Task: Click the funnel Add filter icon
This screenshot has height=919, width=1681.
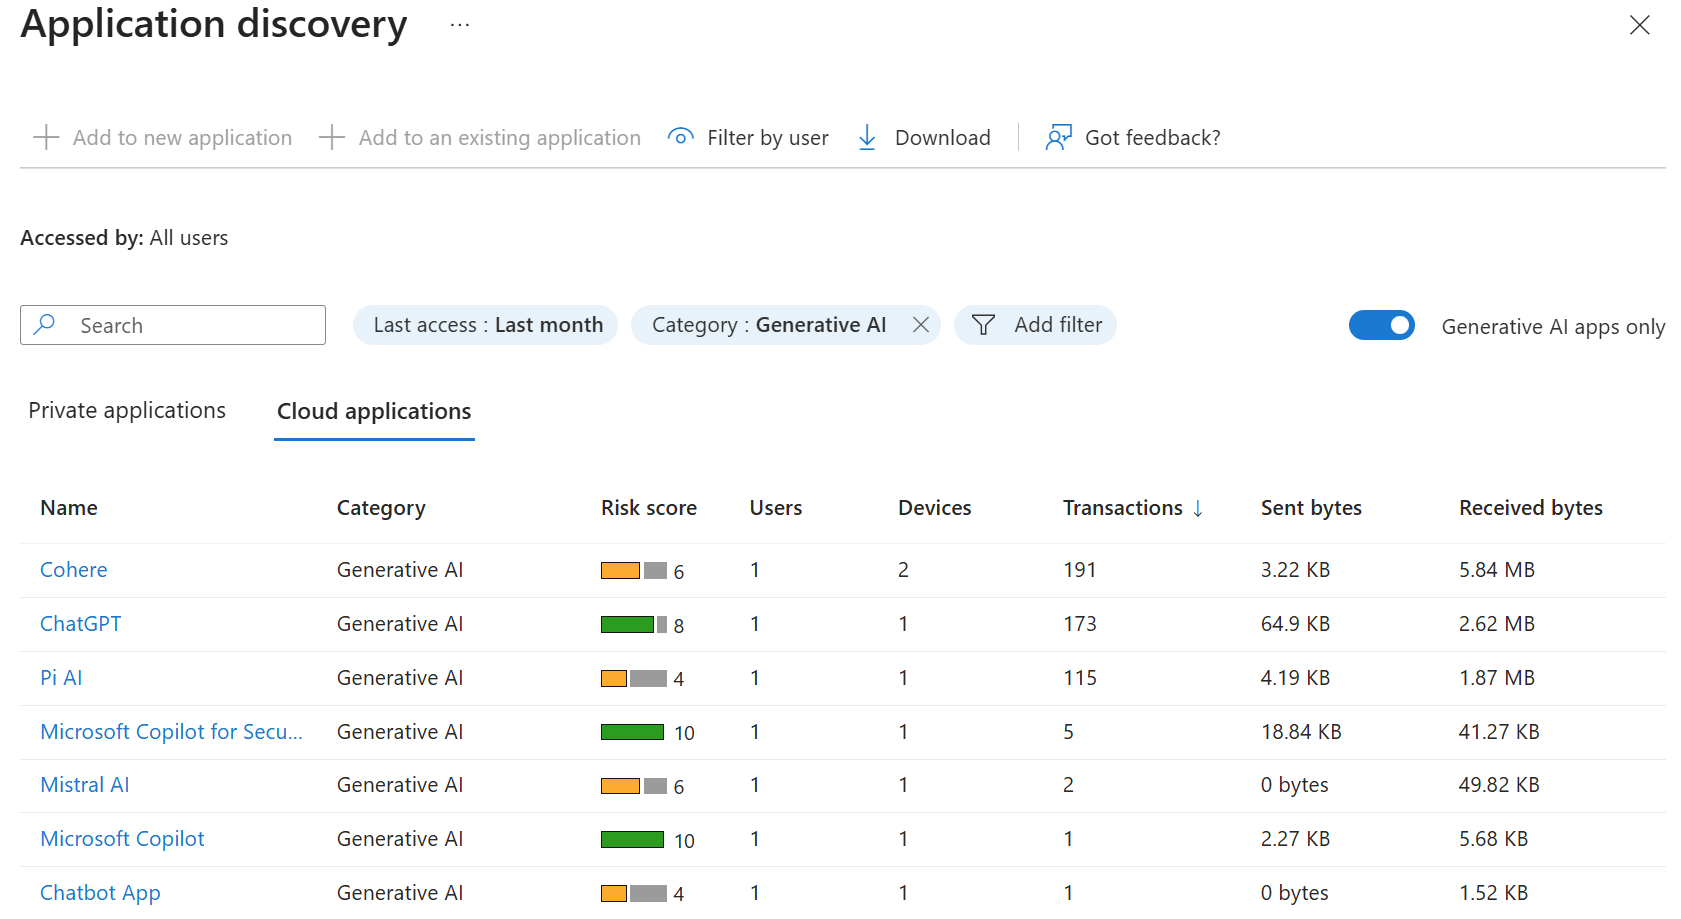Action: pyautogui.click(x=983, y=325)
